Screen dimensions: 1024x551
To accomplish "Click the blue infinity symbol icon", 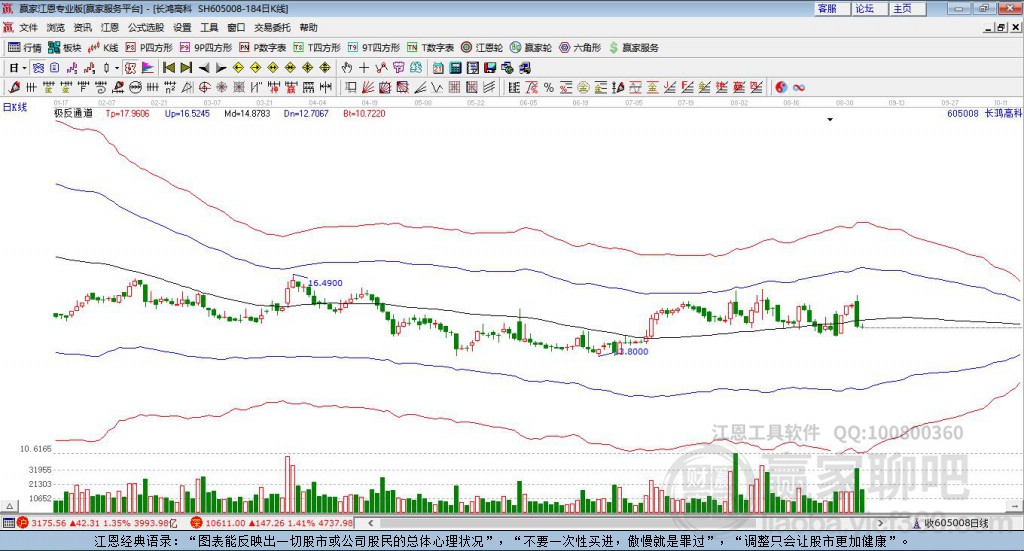I will tap(798, 87).
